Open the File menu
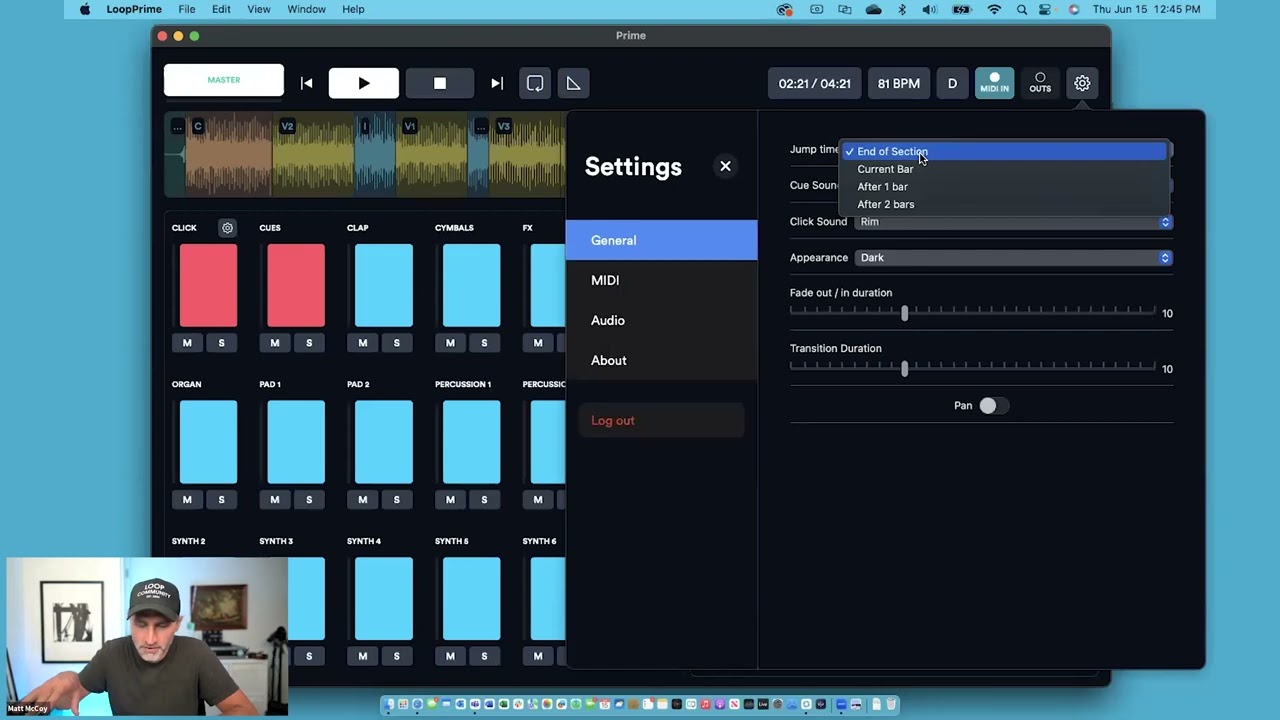1280x720 pixels. [187, 9]
